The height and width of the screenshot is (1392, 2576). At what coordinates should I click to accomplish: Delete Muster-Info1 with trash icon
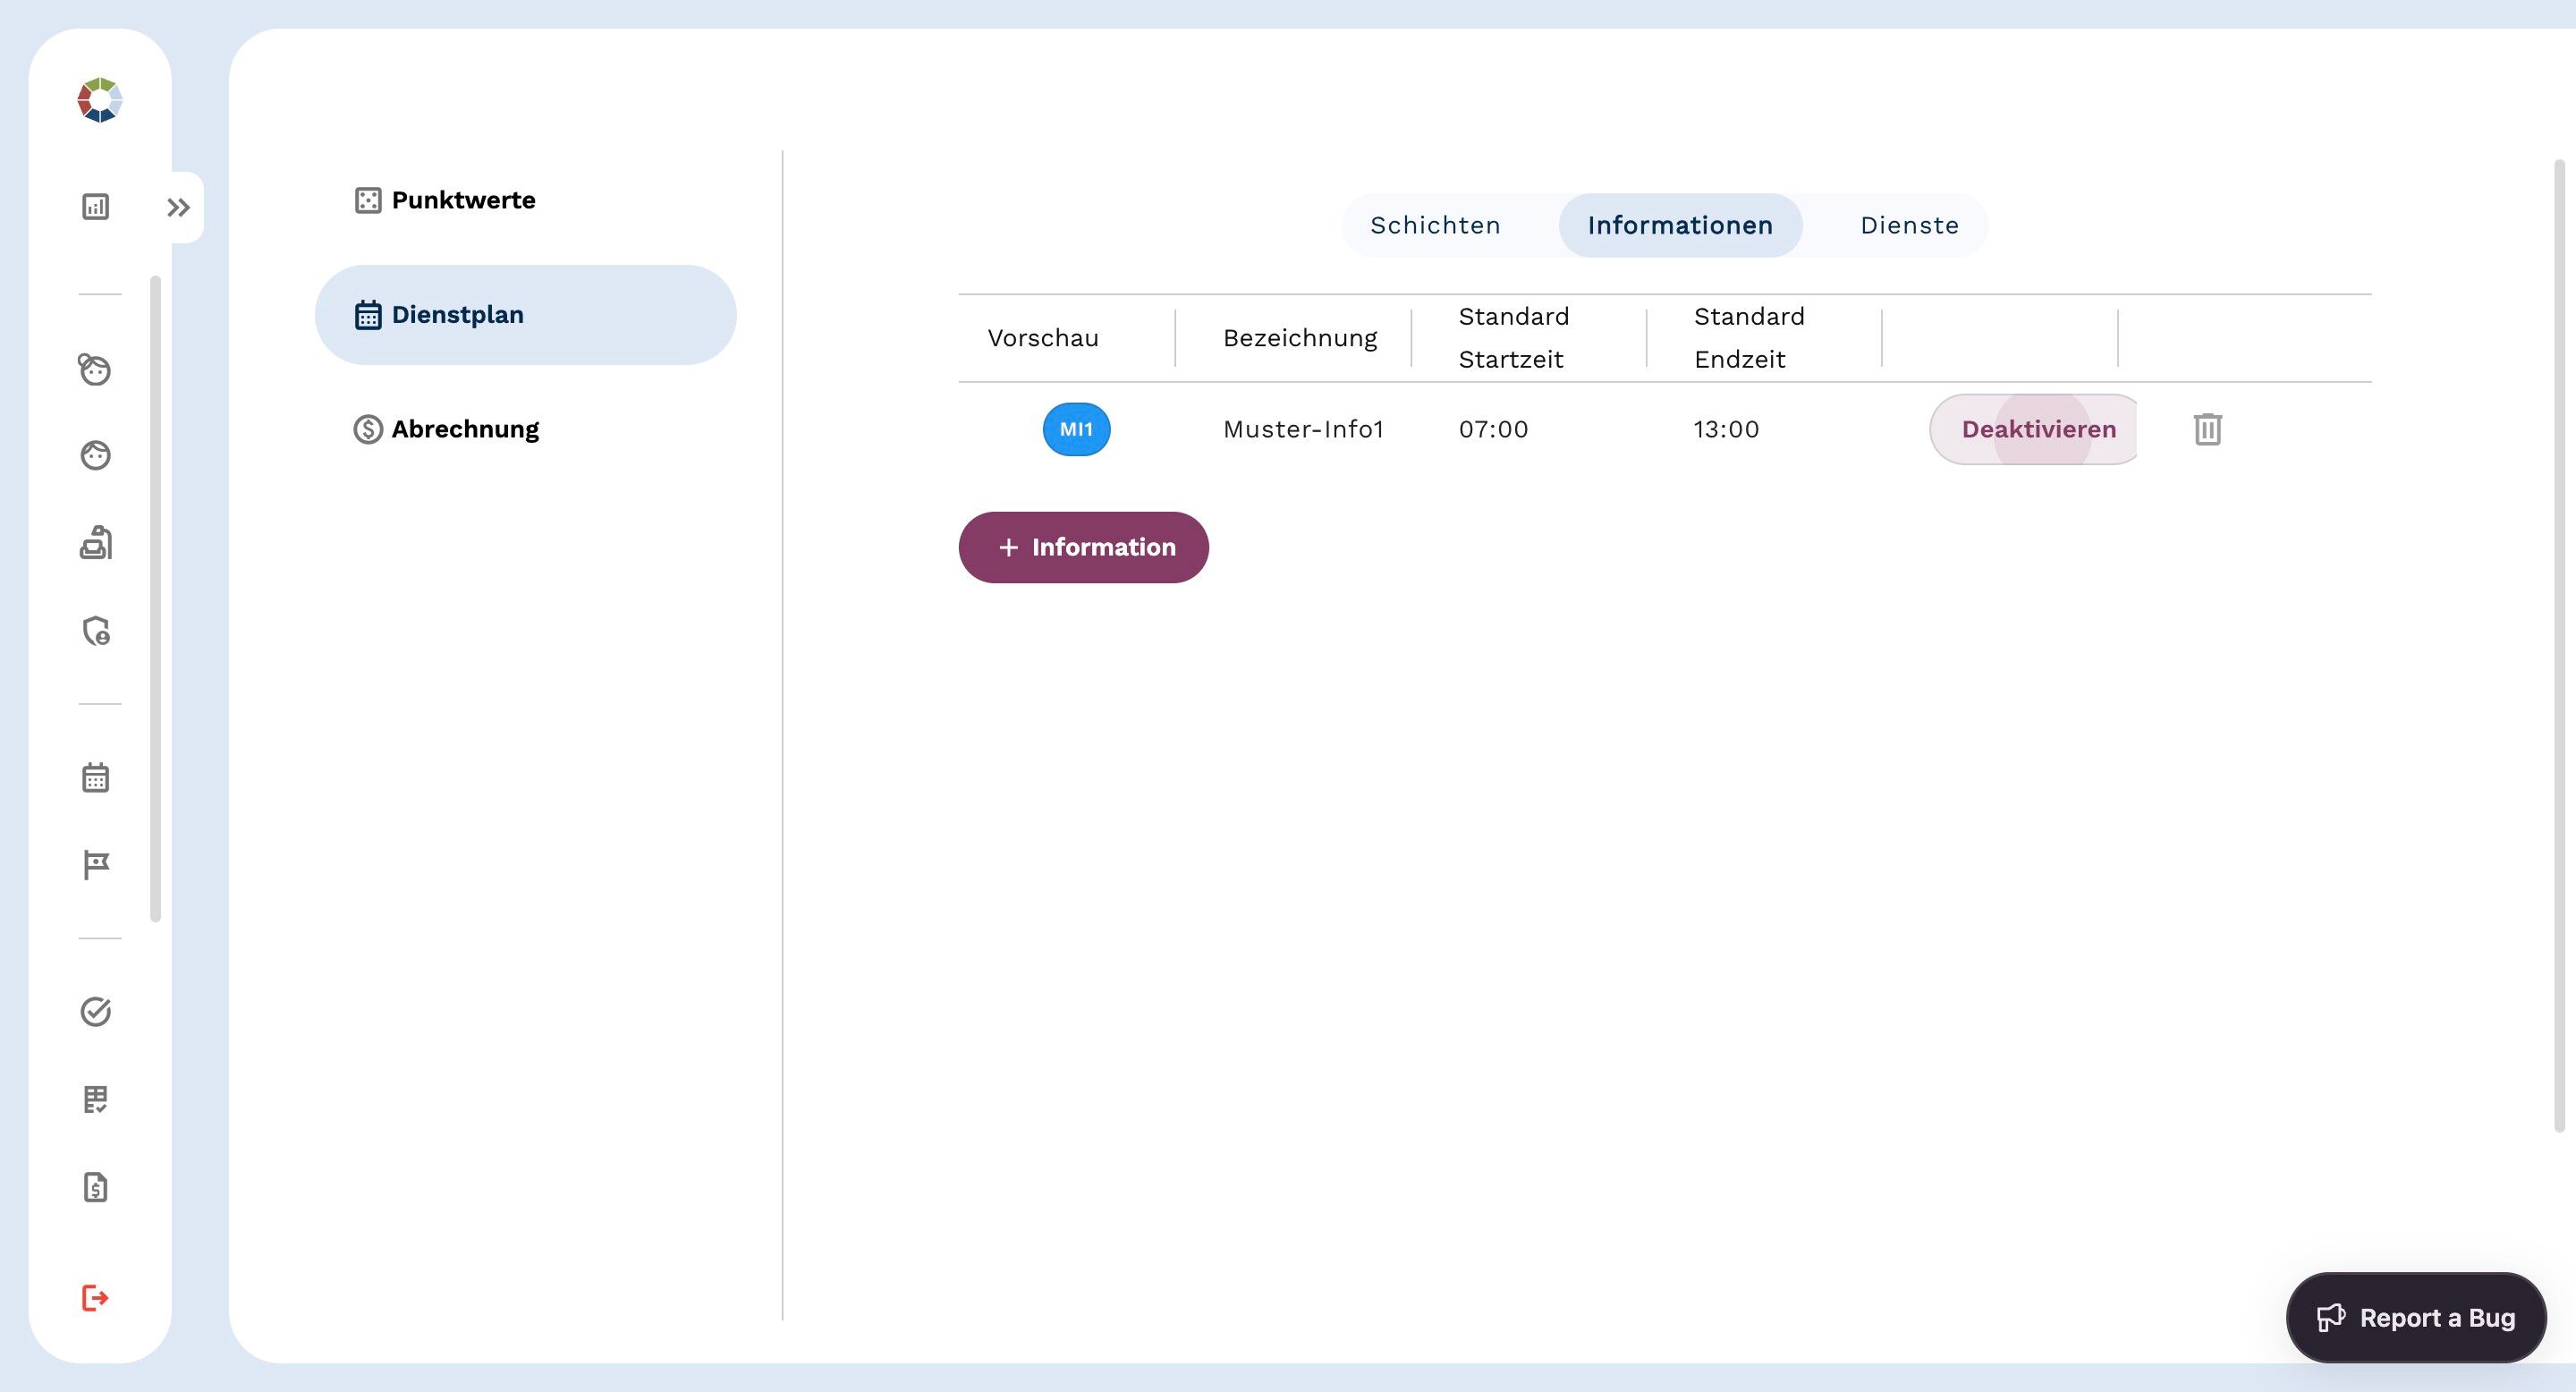[x=2207, y=429]
